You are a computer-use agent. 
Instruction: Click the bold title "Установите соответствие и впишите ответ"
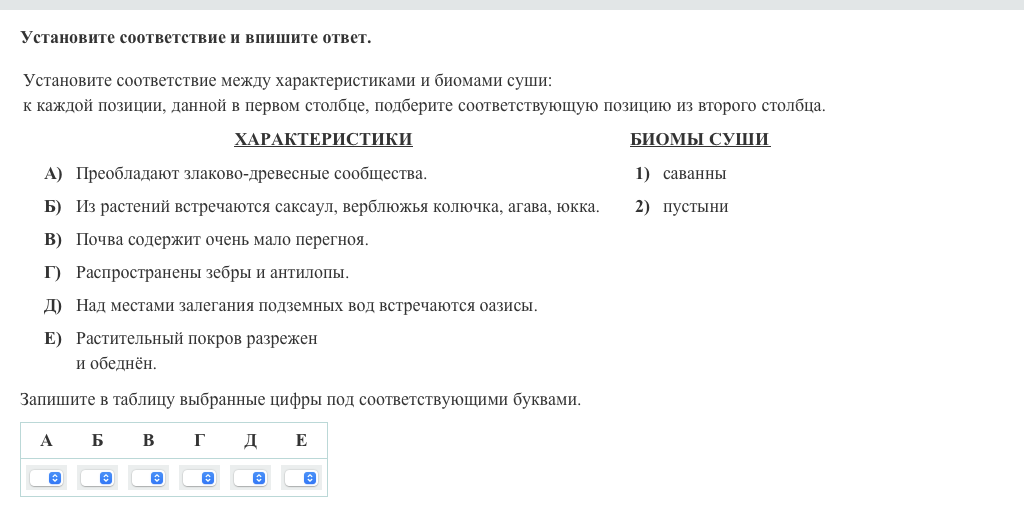pos(196,38)
